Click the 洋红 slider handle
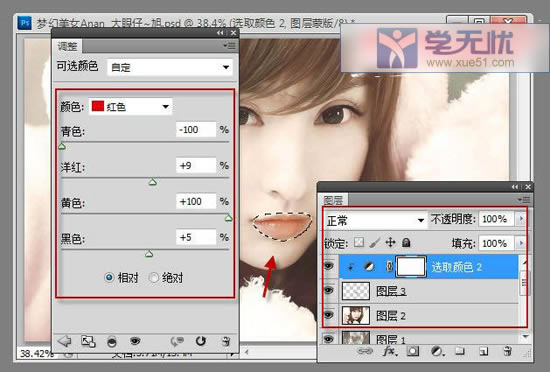Image resolution: width=550 pixels, height=372 pixels. [152, 182]
